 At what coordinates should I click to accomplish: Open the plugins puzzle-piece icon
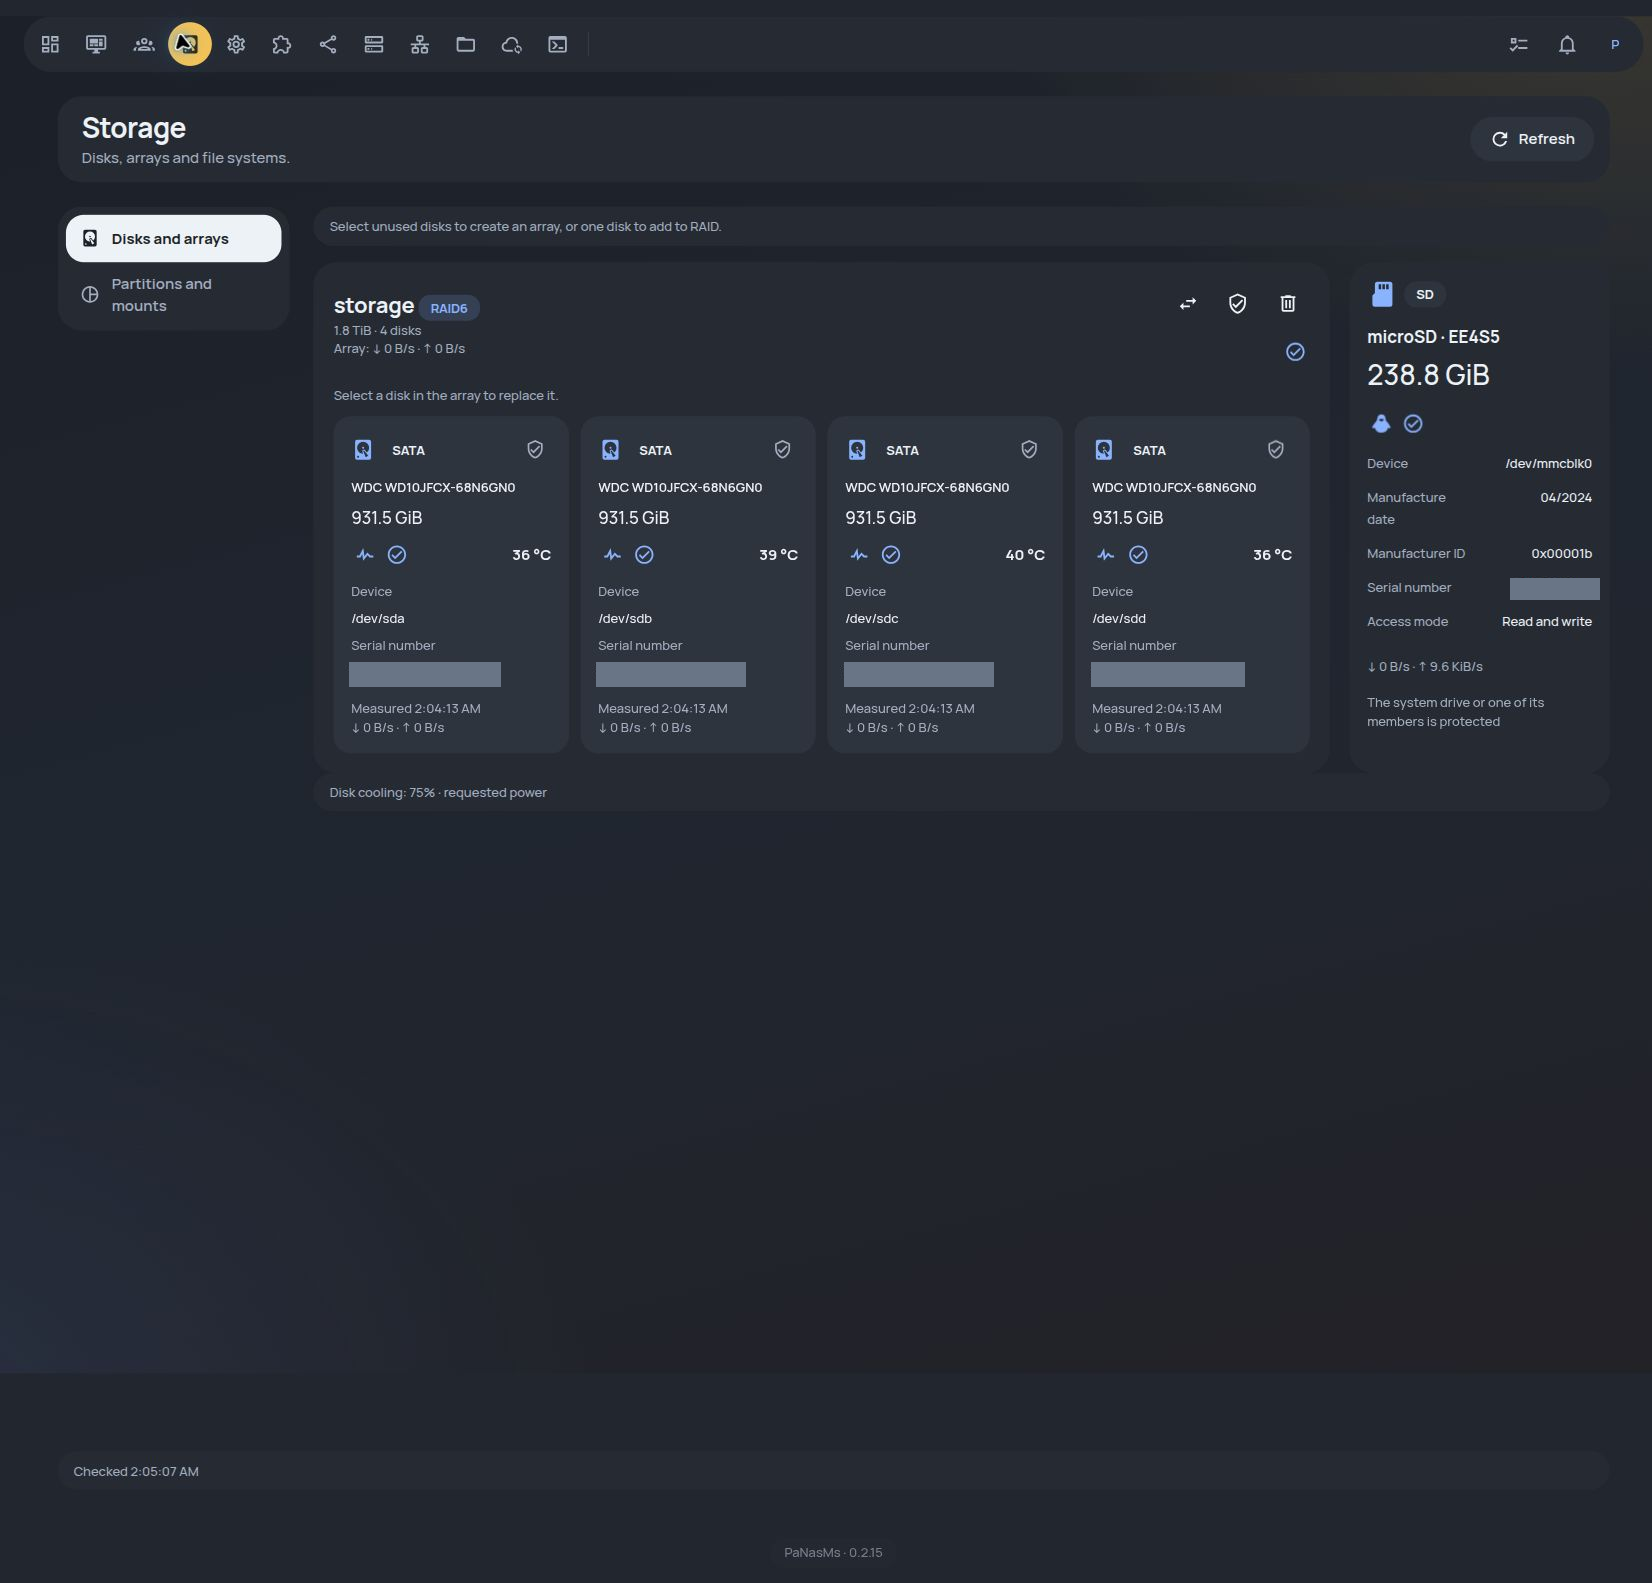(282, 44)
